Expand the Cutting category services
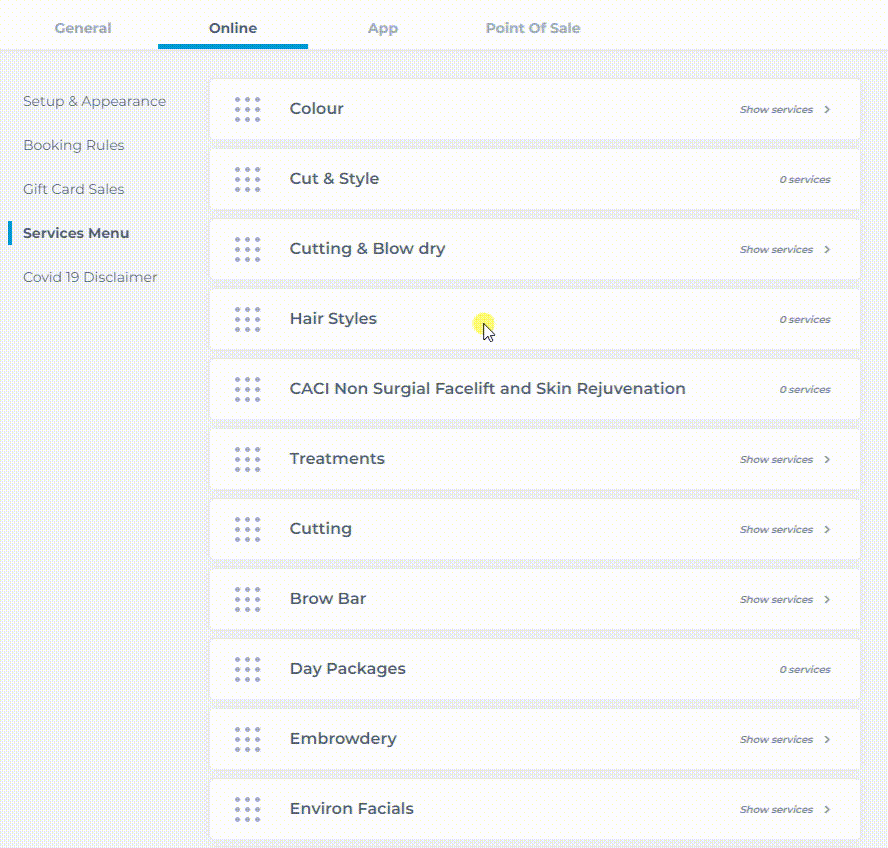 pos(785,530)
